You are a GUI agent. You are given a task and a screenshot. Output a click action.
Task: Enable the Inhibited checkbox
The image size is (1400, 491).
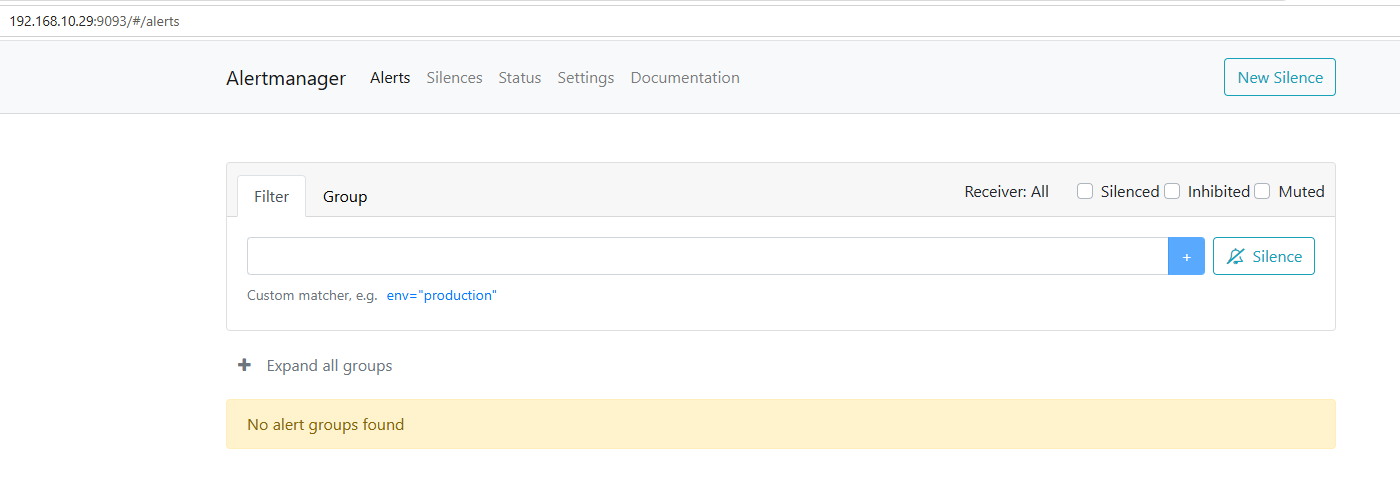1172,191
